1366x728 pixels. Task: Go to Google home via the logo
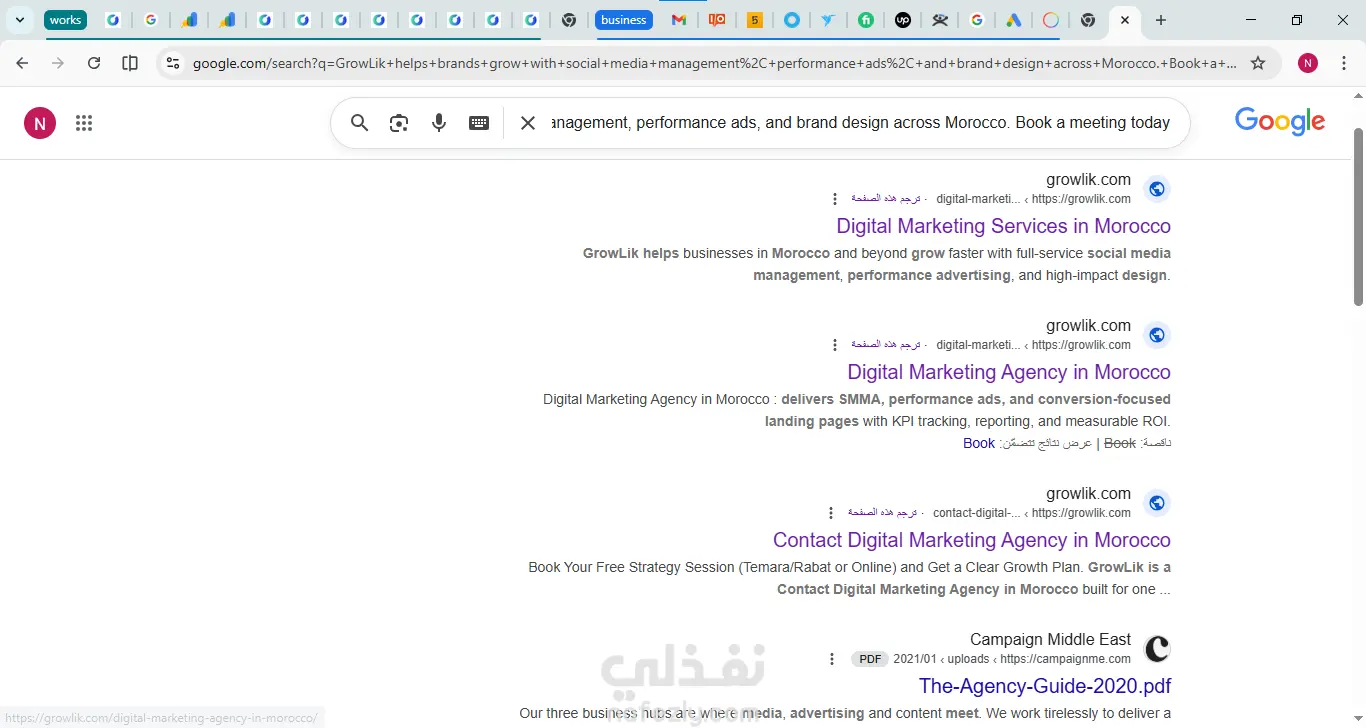(1280, 122)
